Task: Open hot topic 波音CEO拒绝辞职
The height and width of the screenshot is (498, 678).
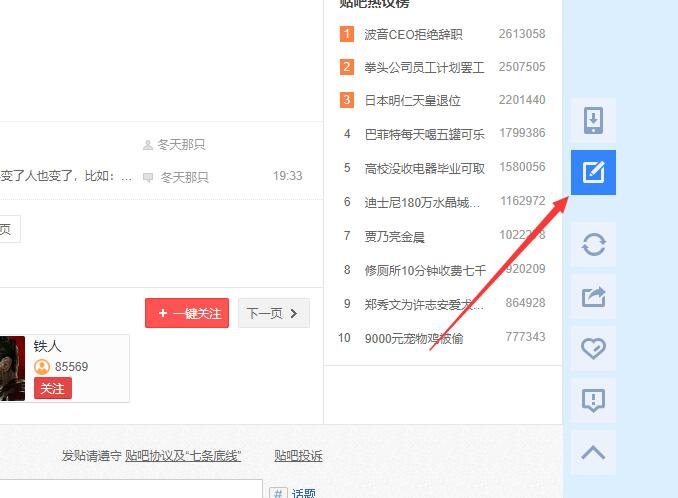Action: 413,34
